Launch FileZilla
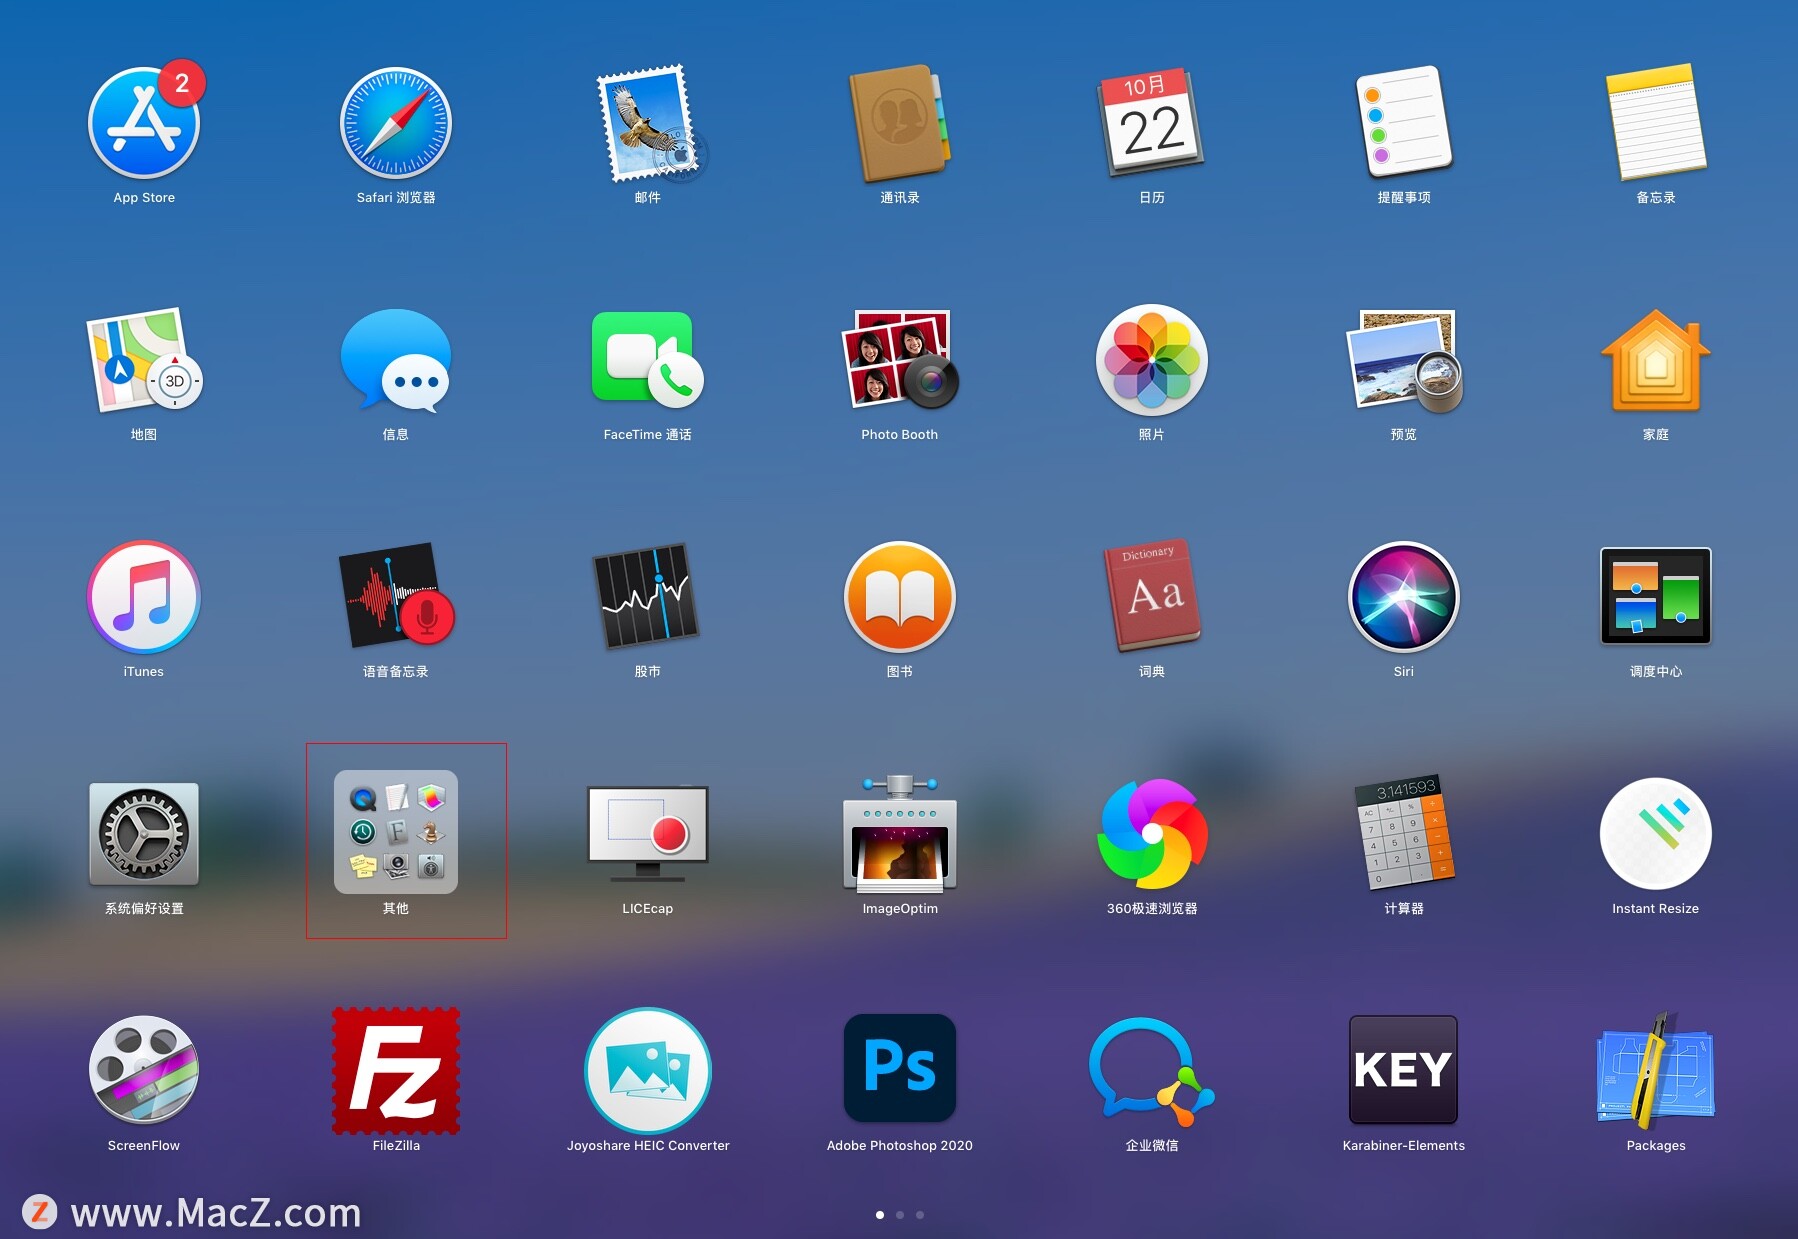1798x1239 pixels. pyautogui.click(x=396, y=1071)
